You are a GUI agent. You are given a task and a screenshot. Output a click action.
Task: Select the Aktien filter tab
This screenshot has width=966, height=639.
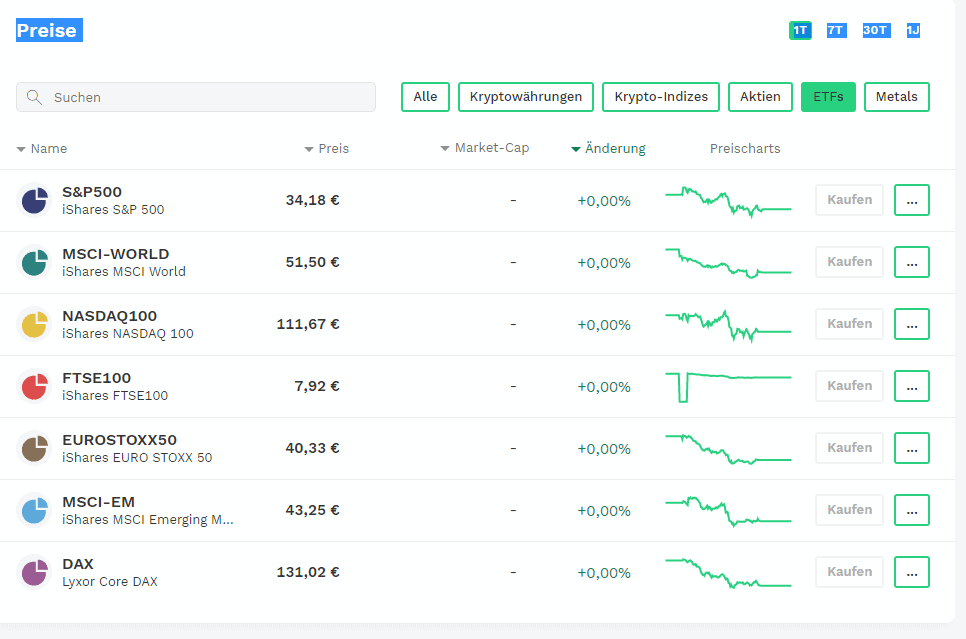pos(760,97)
